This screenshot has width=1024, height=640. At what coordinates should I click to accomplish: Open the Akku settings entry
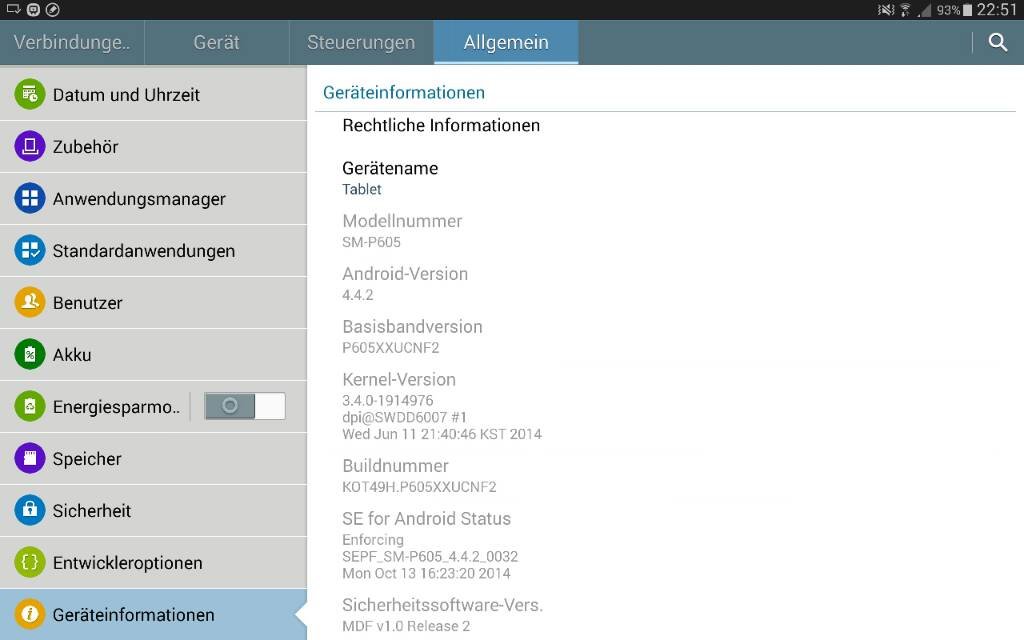tap(153, 355)
